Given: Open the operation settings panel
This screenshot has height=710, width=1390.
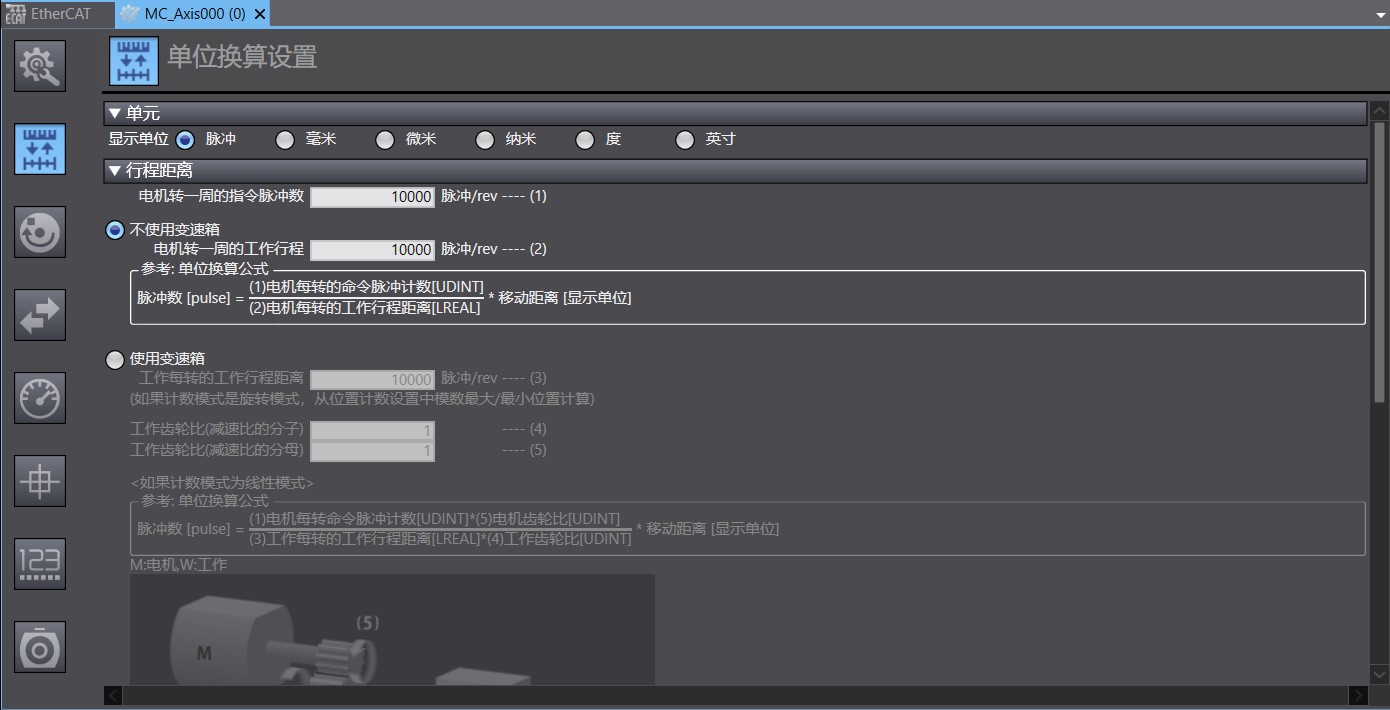Looking at the screenshot, I should (x=40, y=232).
